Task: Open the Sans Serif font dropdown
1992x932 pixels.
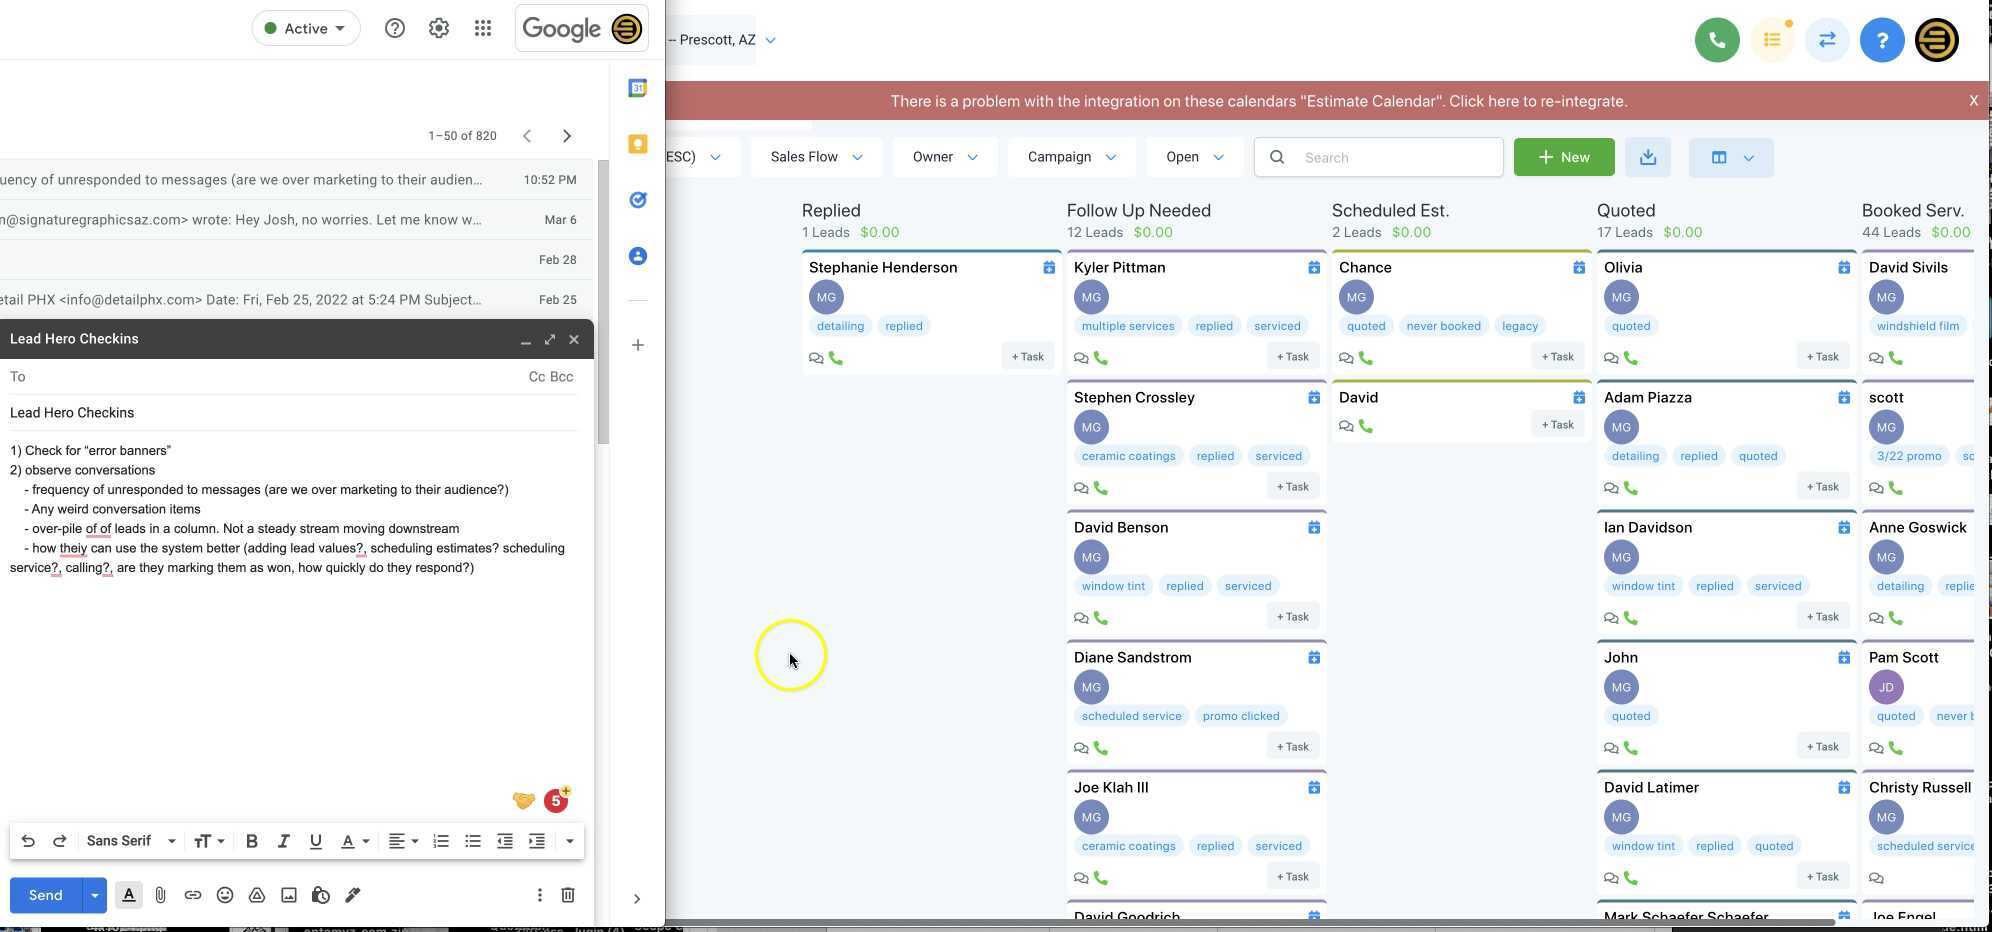Action: click(131, 841)
